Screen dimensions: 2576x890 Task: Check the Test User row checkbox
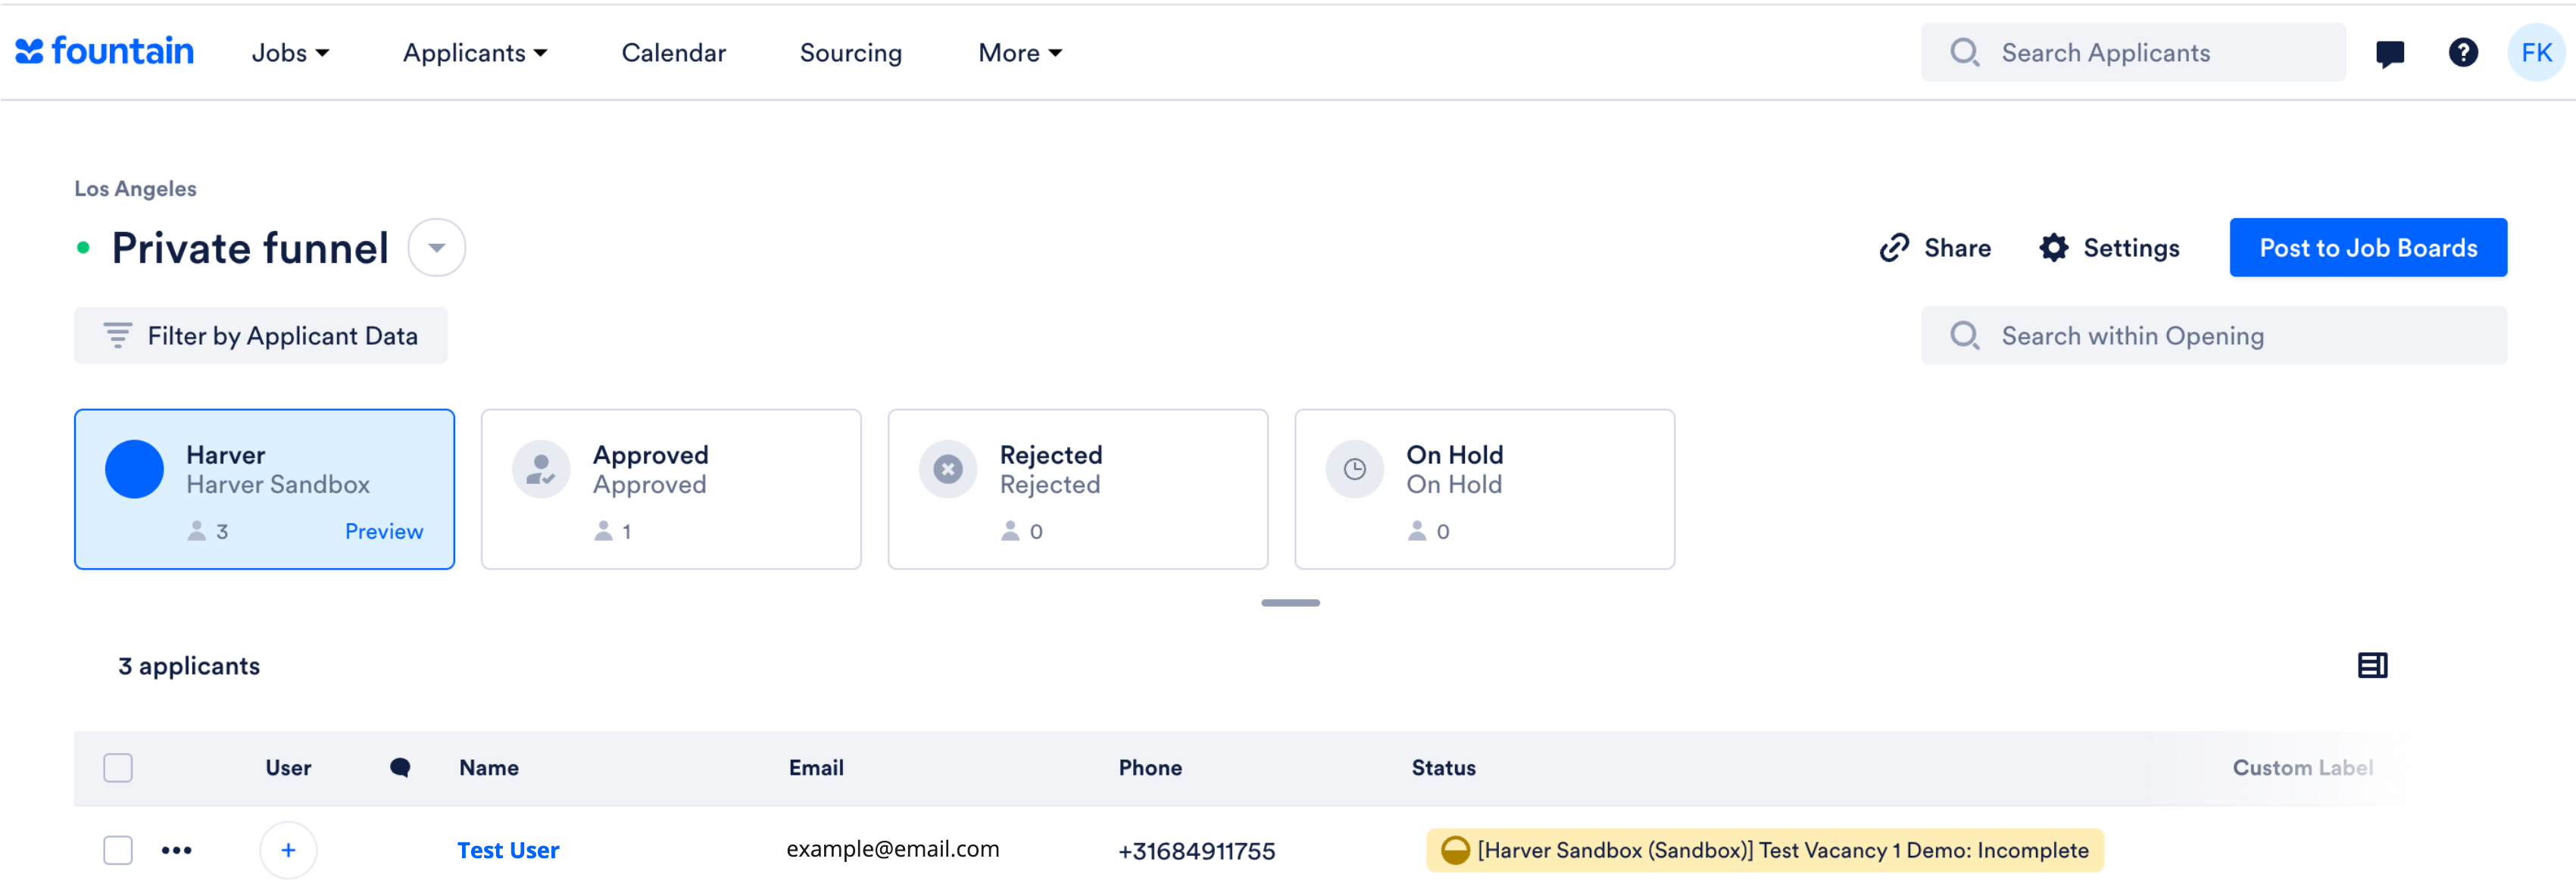[118, 850]
